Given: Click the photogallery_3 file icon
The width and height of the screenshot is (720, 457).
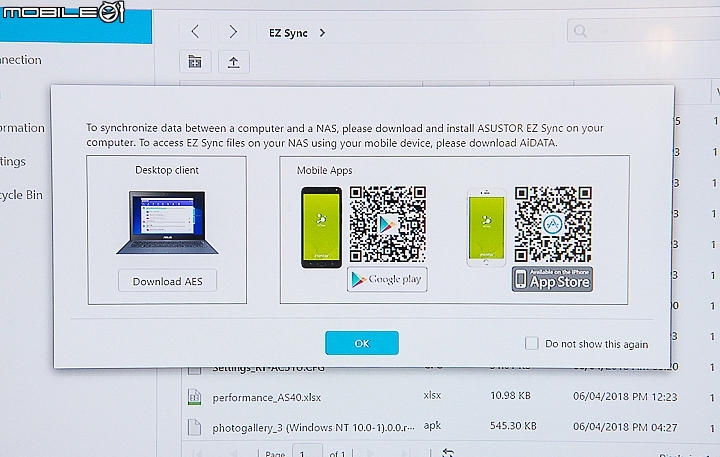Looking at the screenshot, I should [x=194, y=427].
